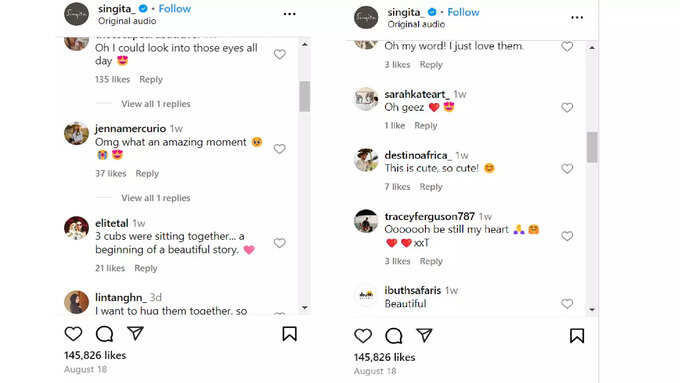
Task: Expand replies under the 135 likes comment
Action: click(x=156, y=104)
